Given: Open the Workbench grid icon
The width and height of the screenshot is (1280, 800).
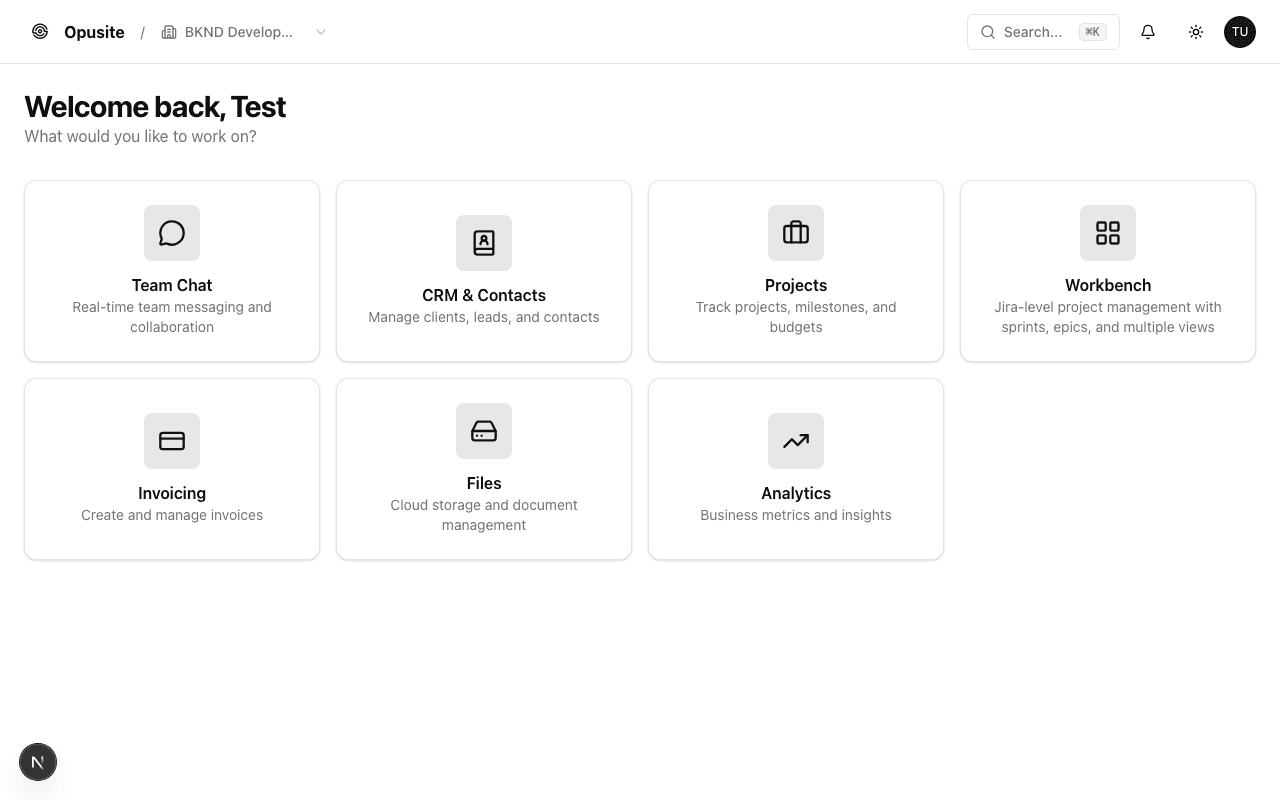Looking at the screenshot, I should point(1108,233).
